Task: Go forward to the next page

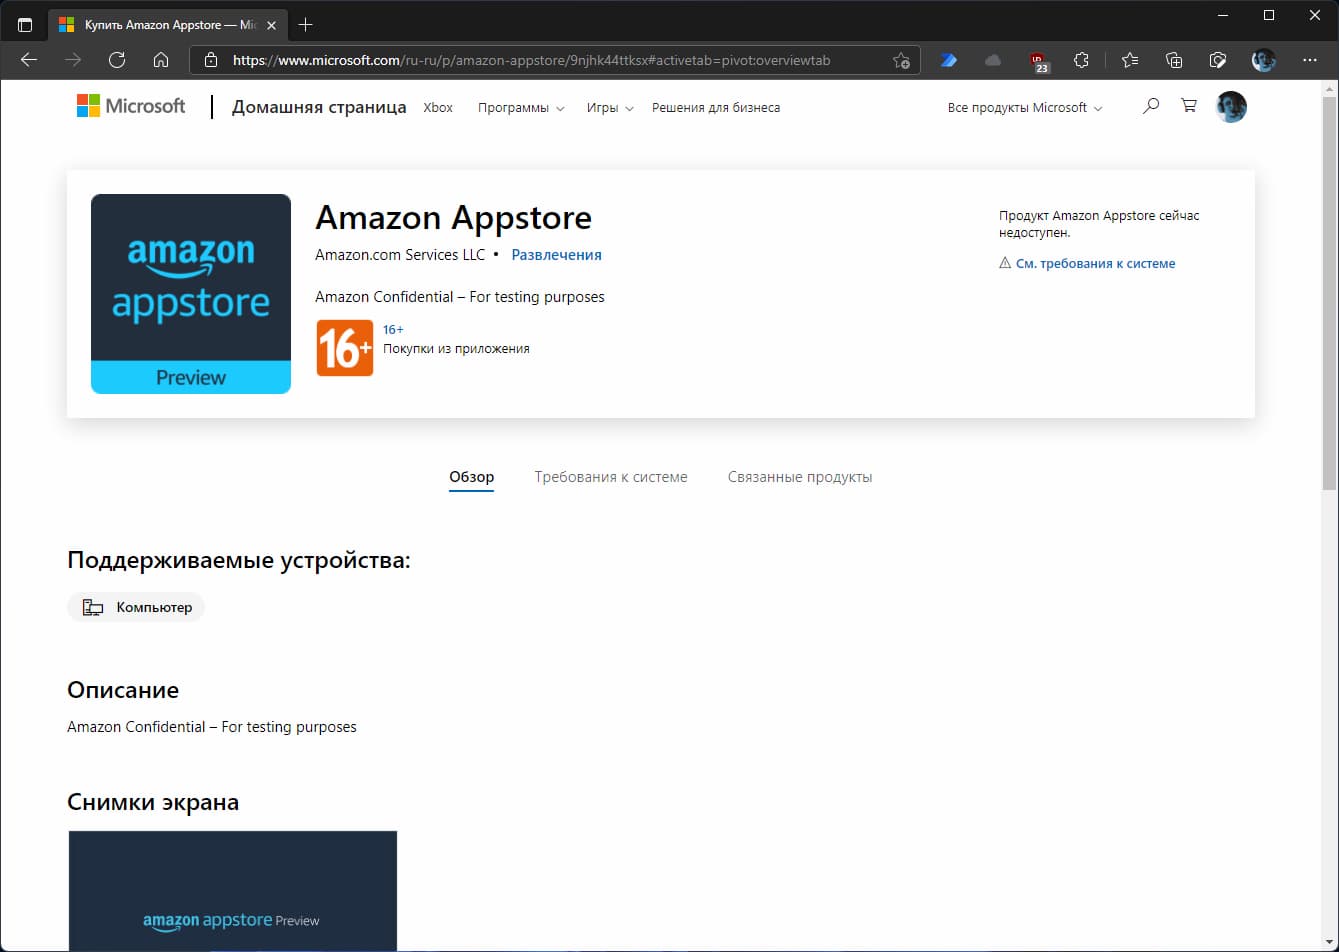Action: pyautogui.click(x=72, y=60)
